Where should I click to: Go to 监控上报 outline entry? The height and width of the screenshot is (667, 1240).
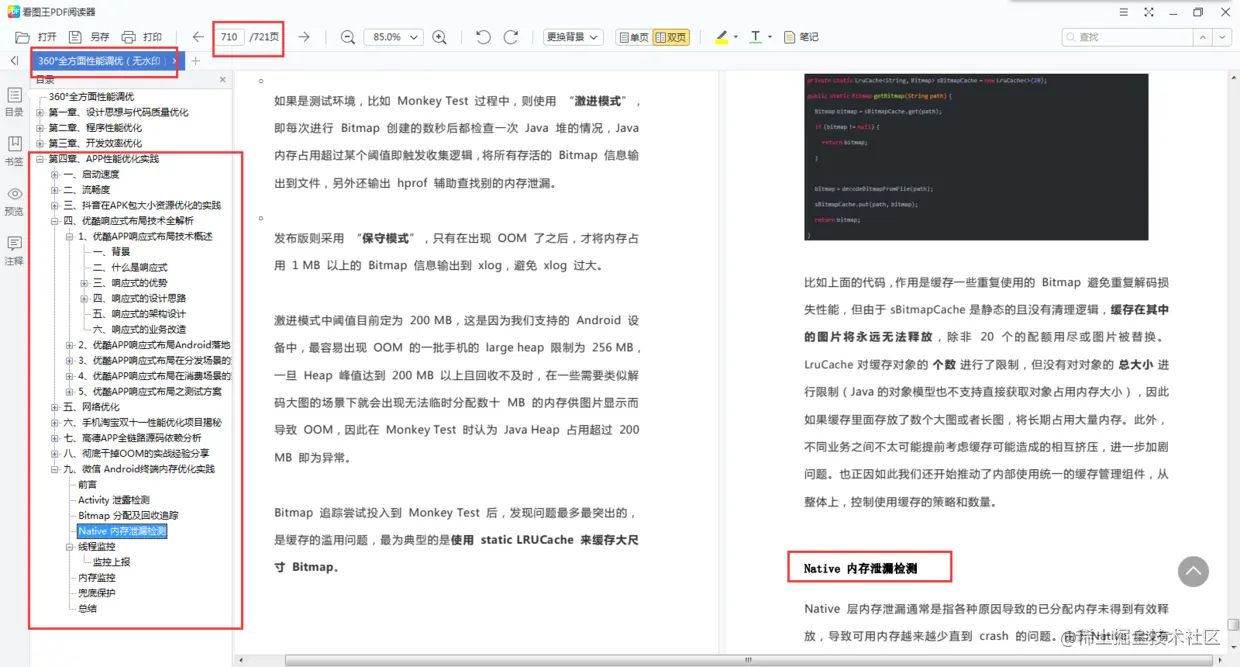(x=111, y=562)
